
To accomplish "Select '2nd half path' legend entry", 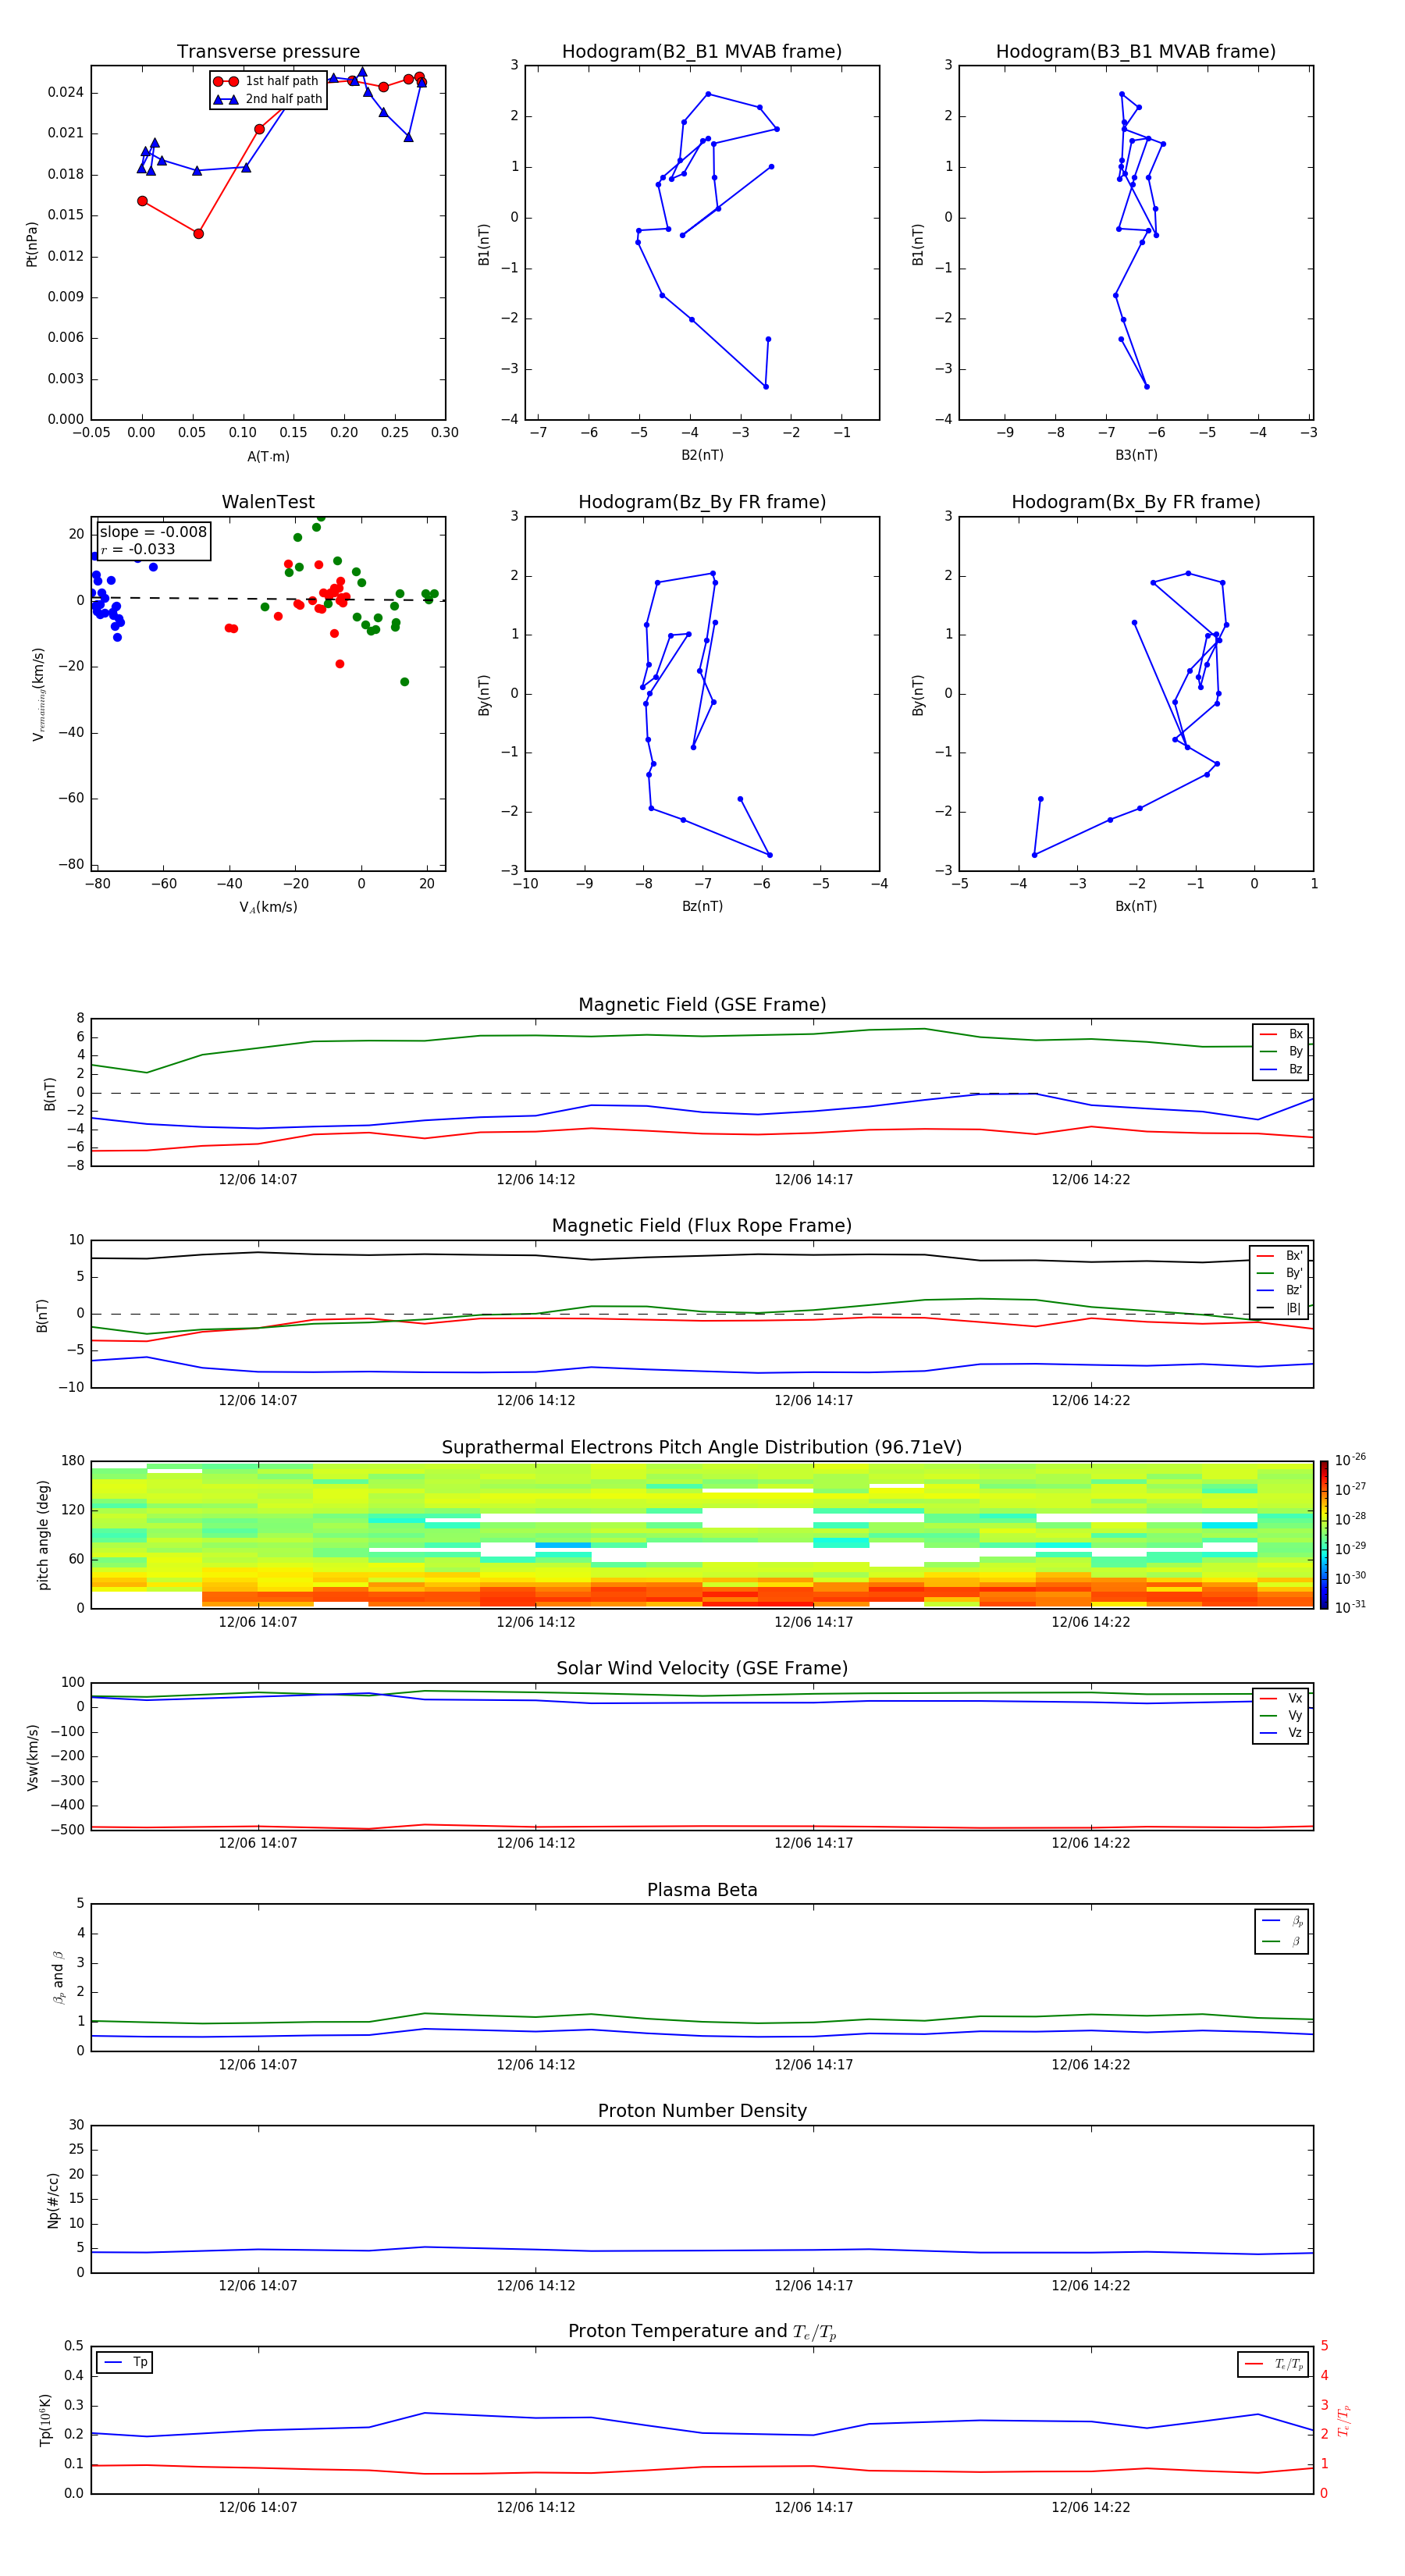I will click(268, 99).
